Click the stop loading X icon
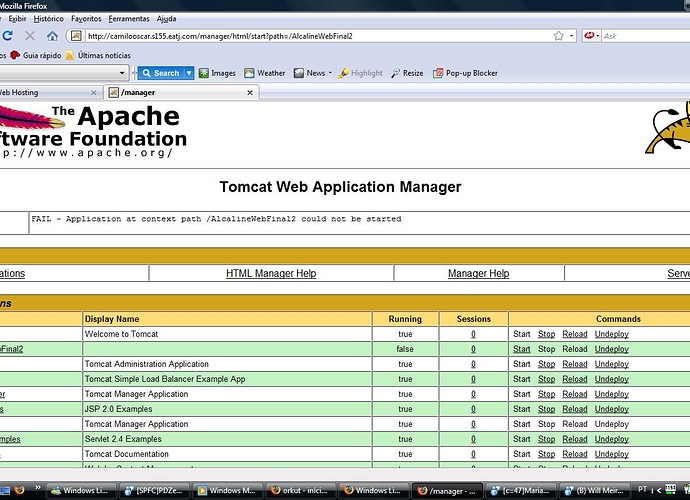Image resolution: width=690 pixels, height=500 pixels. click(30, 36)
